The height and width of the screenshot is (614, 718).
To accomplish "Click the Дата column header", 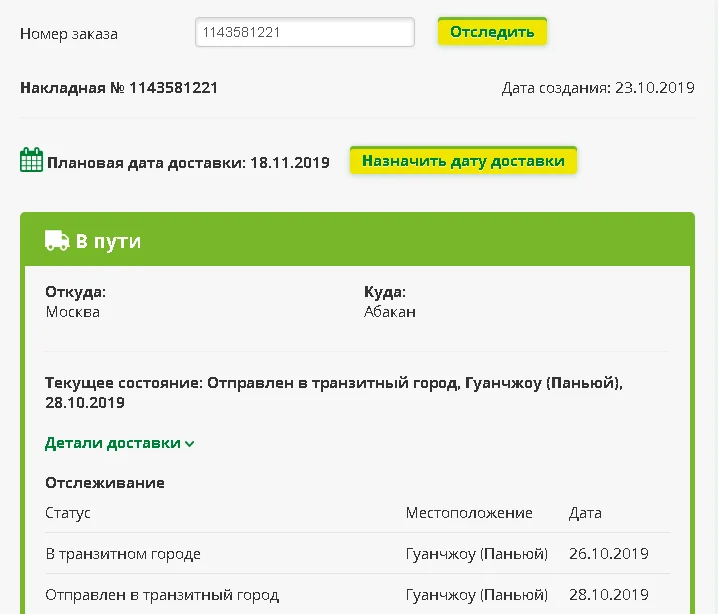I will pyautogui.click(x=585, y=513).
